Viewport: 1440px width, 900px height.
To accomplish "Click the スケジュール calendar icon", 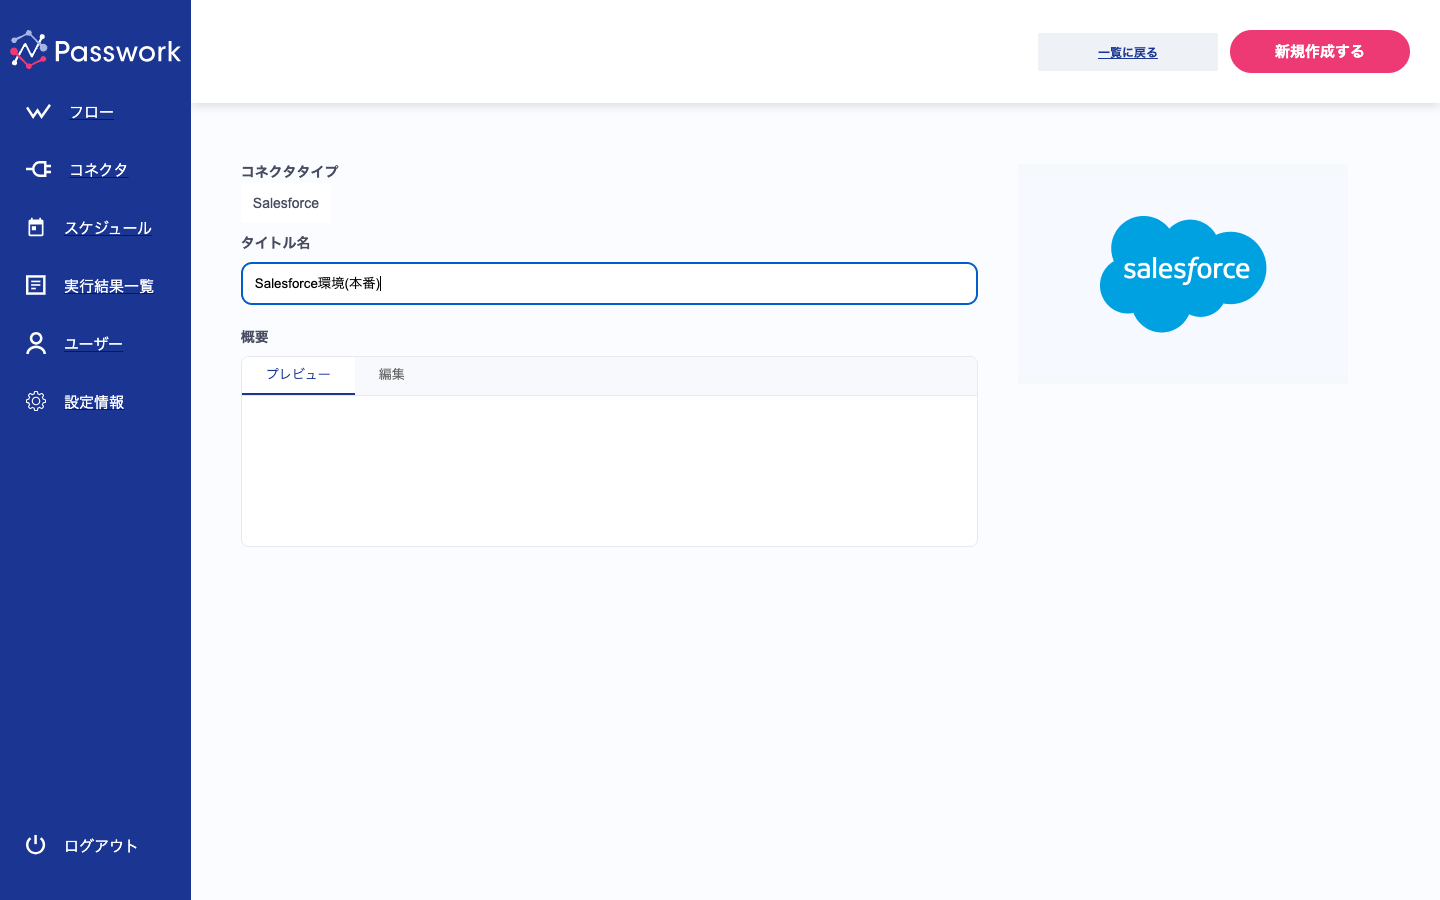I will (36, 227).
